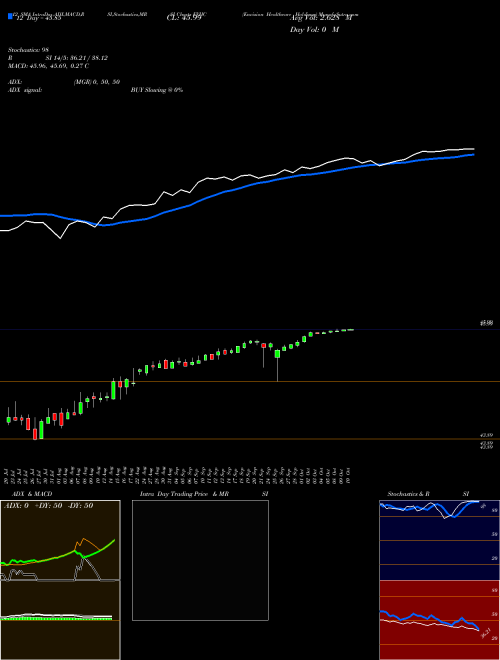
Task: Click the '36.21' label on the RSI line
Action: [486, 633]
